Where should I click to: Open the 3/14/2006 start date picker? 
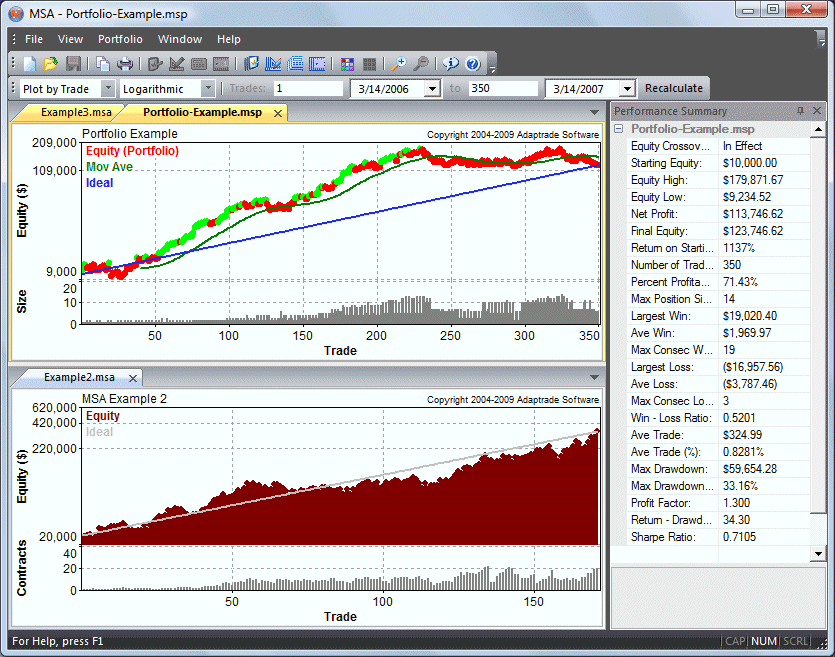(x=433, y=89)
